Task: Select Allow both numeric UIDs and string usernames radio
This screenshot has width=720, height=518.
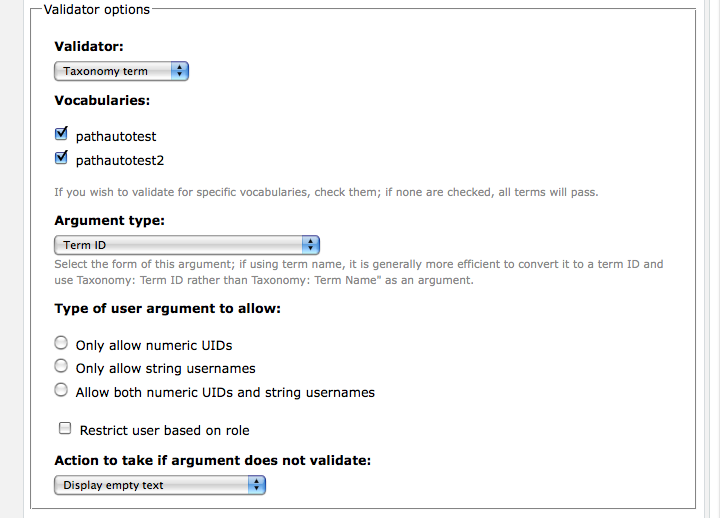Action: tap(61, 390)
